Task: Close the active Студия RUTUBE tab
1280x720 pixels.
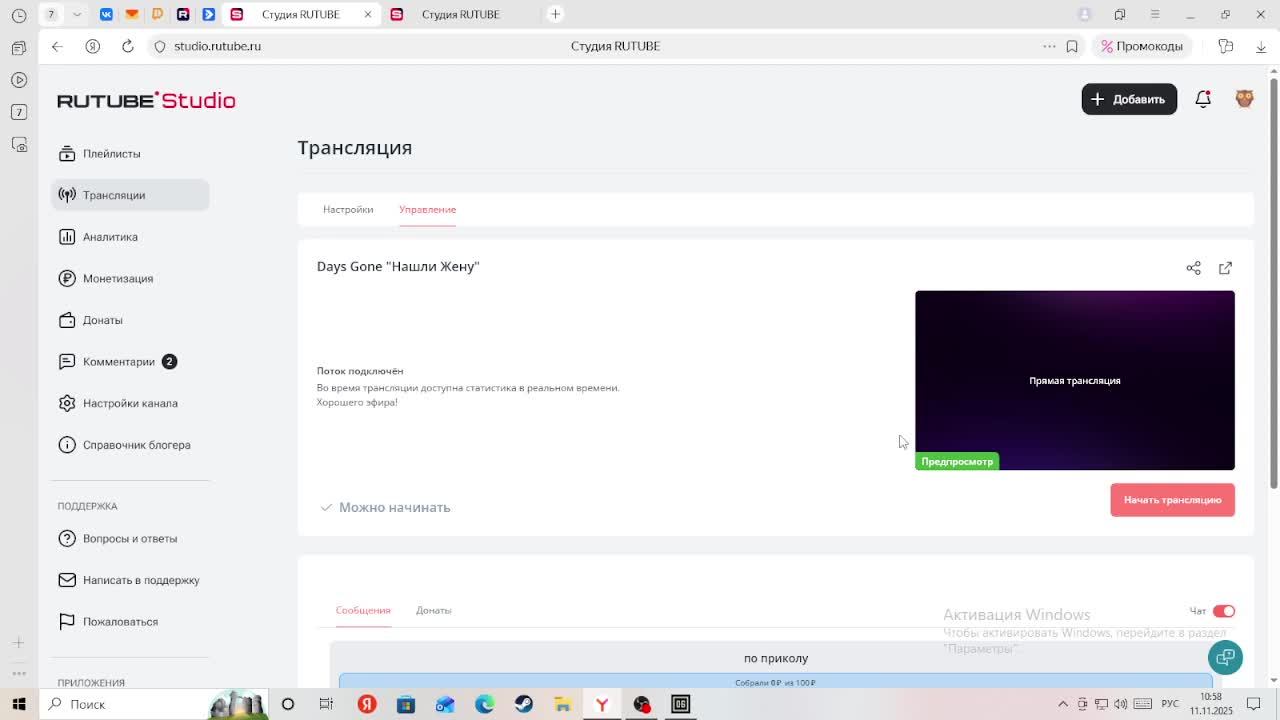Action: [x=368, y=14]
